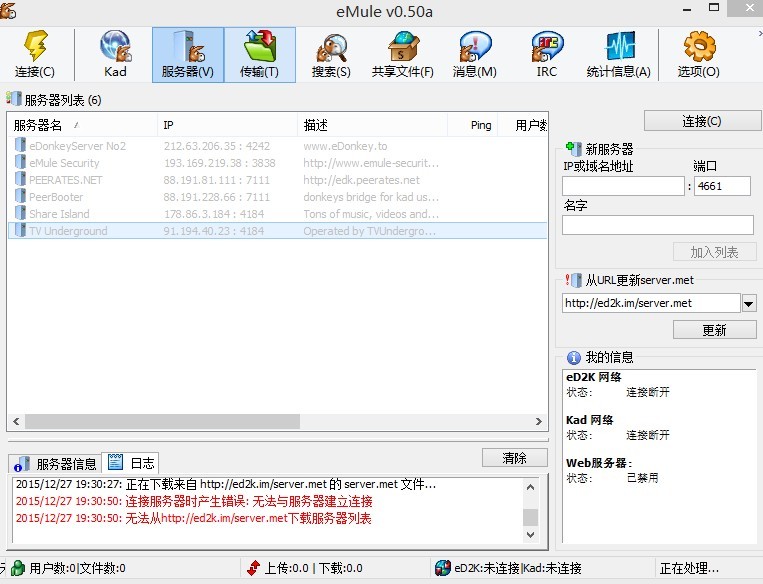Click the log scroll up arrow
Image resolution: width=763 pixels, height=584 pixels.
pyautogui.click(x=530, y=487)
